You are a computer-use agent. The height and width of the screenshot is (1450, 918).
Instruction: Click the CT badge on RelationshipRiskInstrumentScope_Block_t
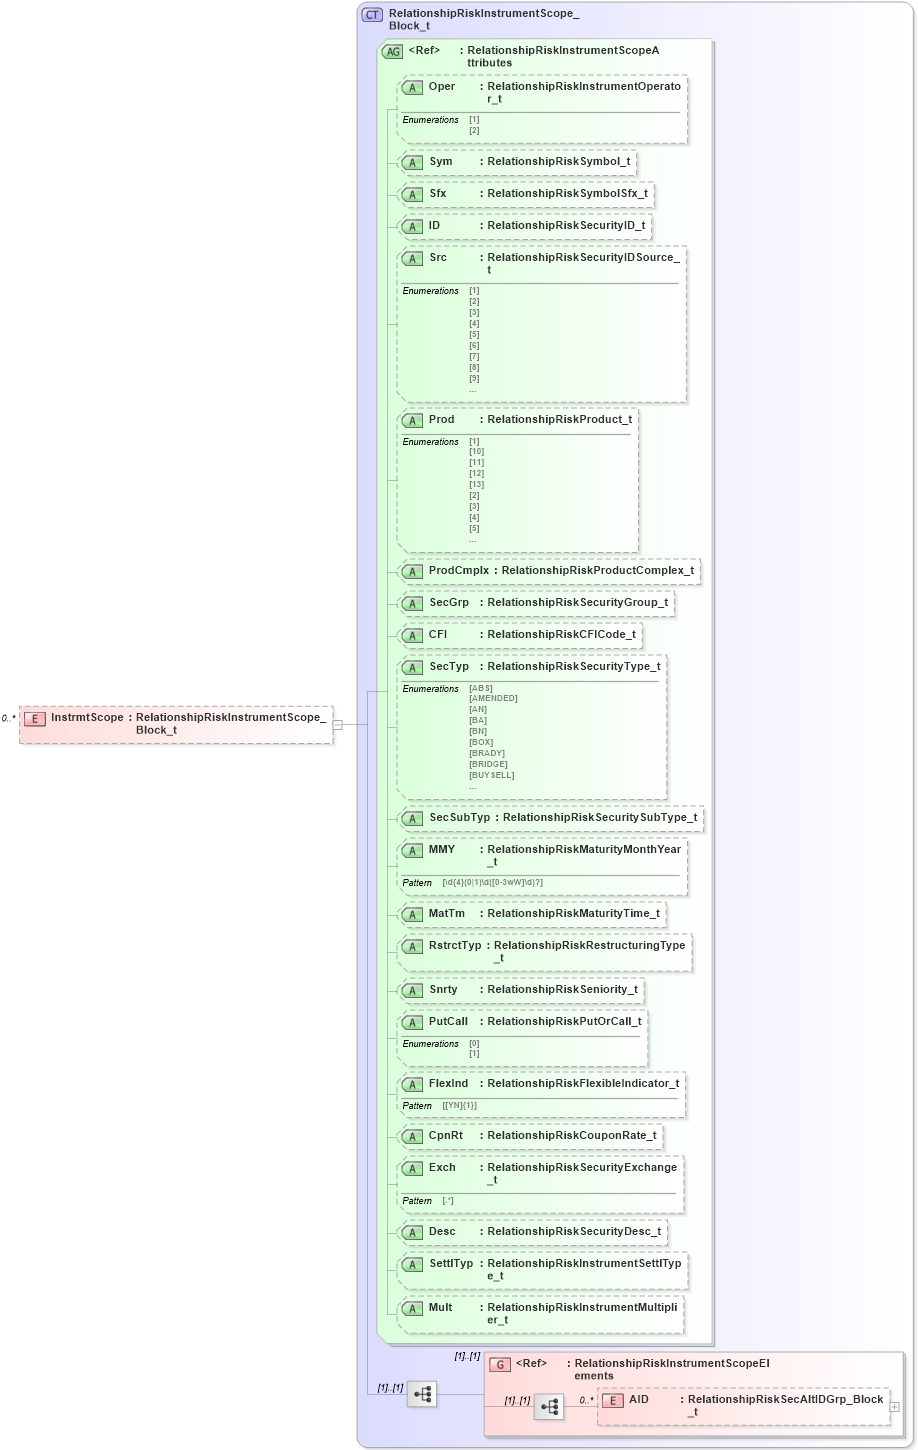371,14
